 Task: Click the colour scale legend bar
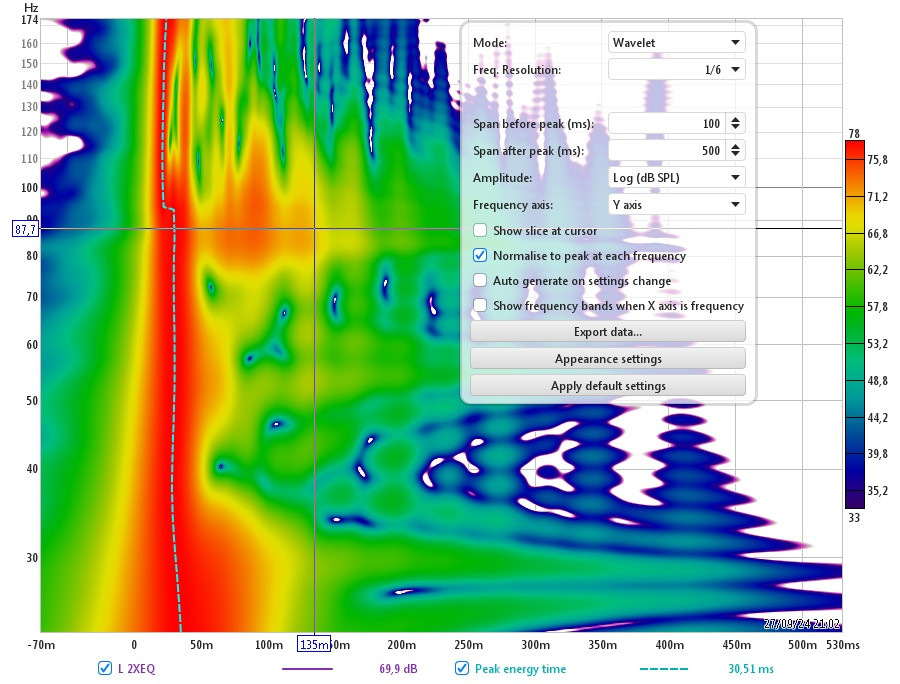pos(855,324)
